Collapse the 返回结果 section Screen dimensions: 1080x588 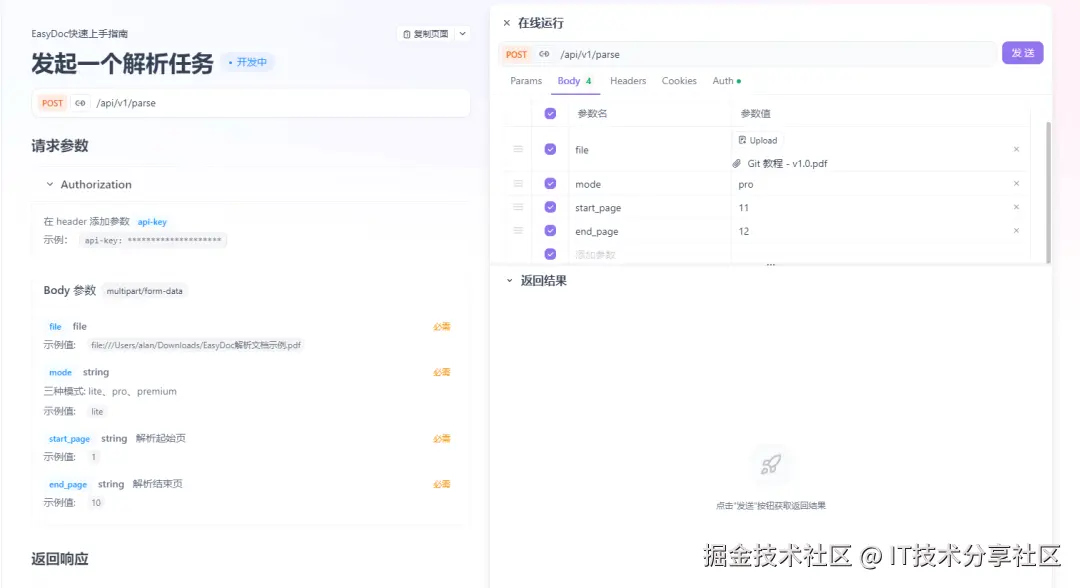coord(511,280)
